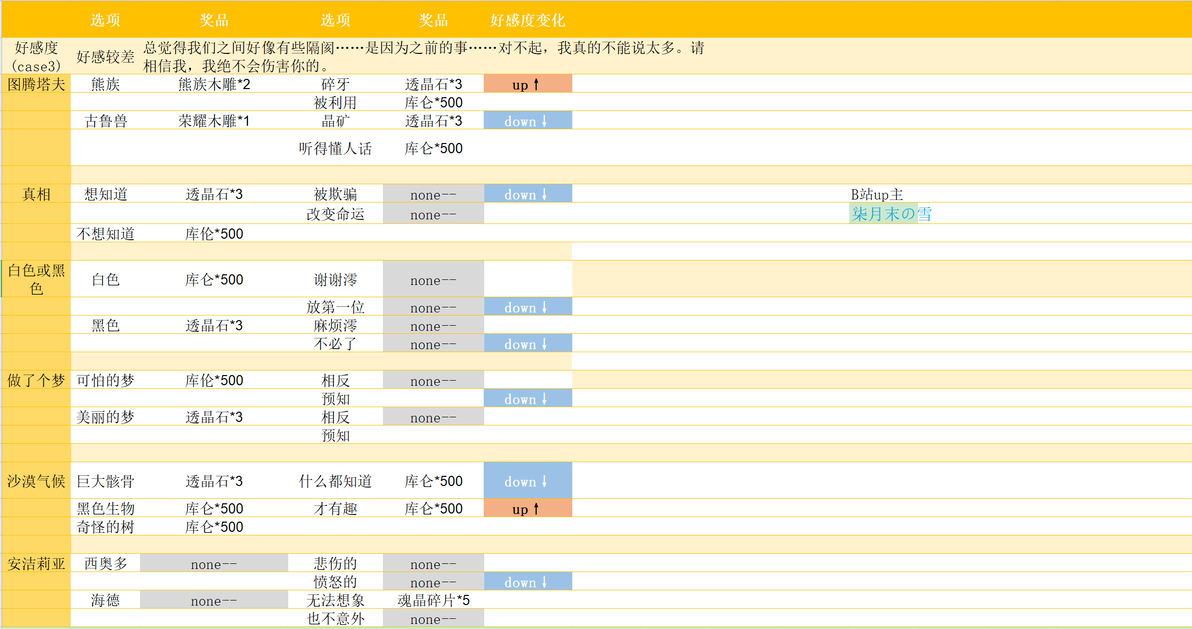Viewport: 1192px width, 629px height.
Task: Click the 听得懂人话 option cell
Action: point(335,148)
